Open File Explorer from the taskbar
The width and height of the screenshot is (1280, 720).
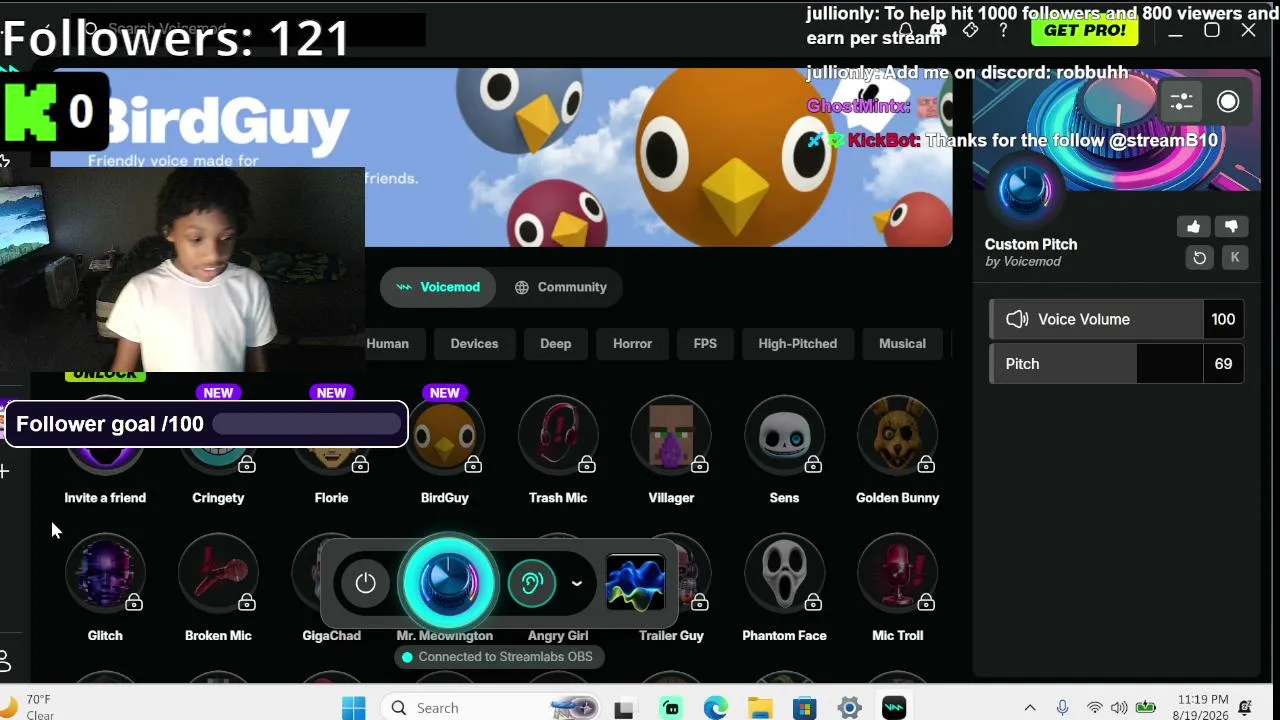(760, 708)
